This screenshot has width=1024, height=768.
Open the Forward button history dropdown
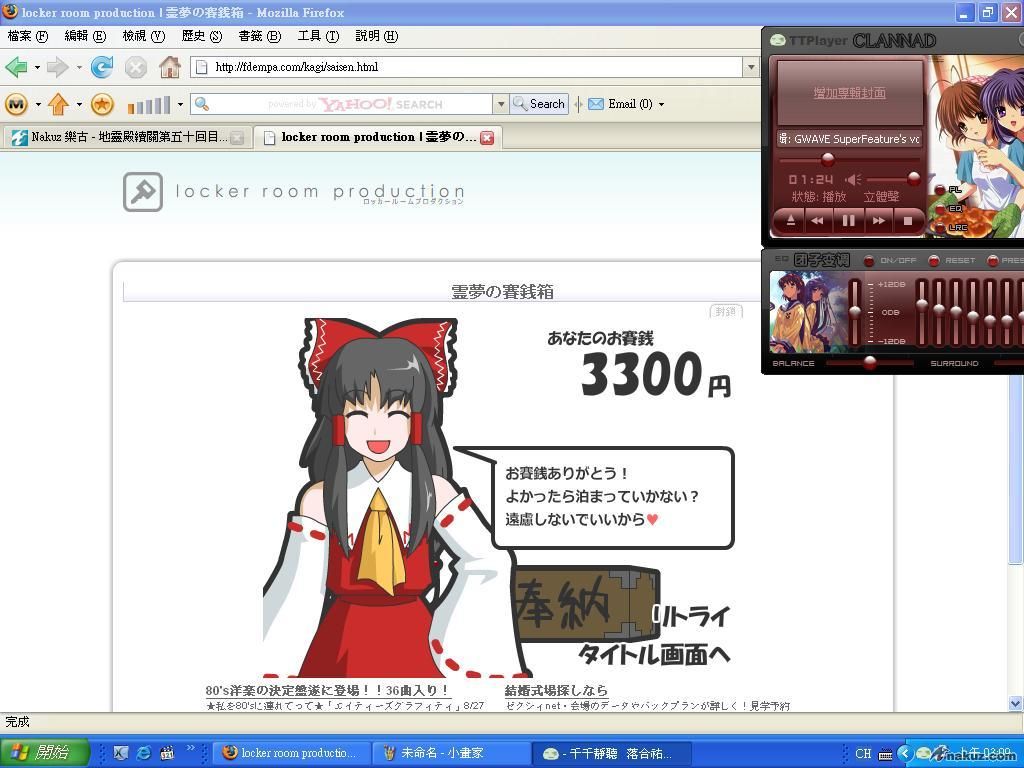coord(79,67)
